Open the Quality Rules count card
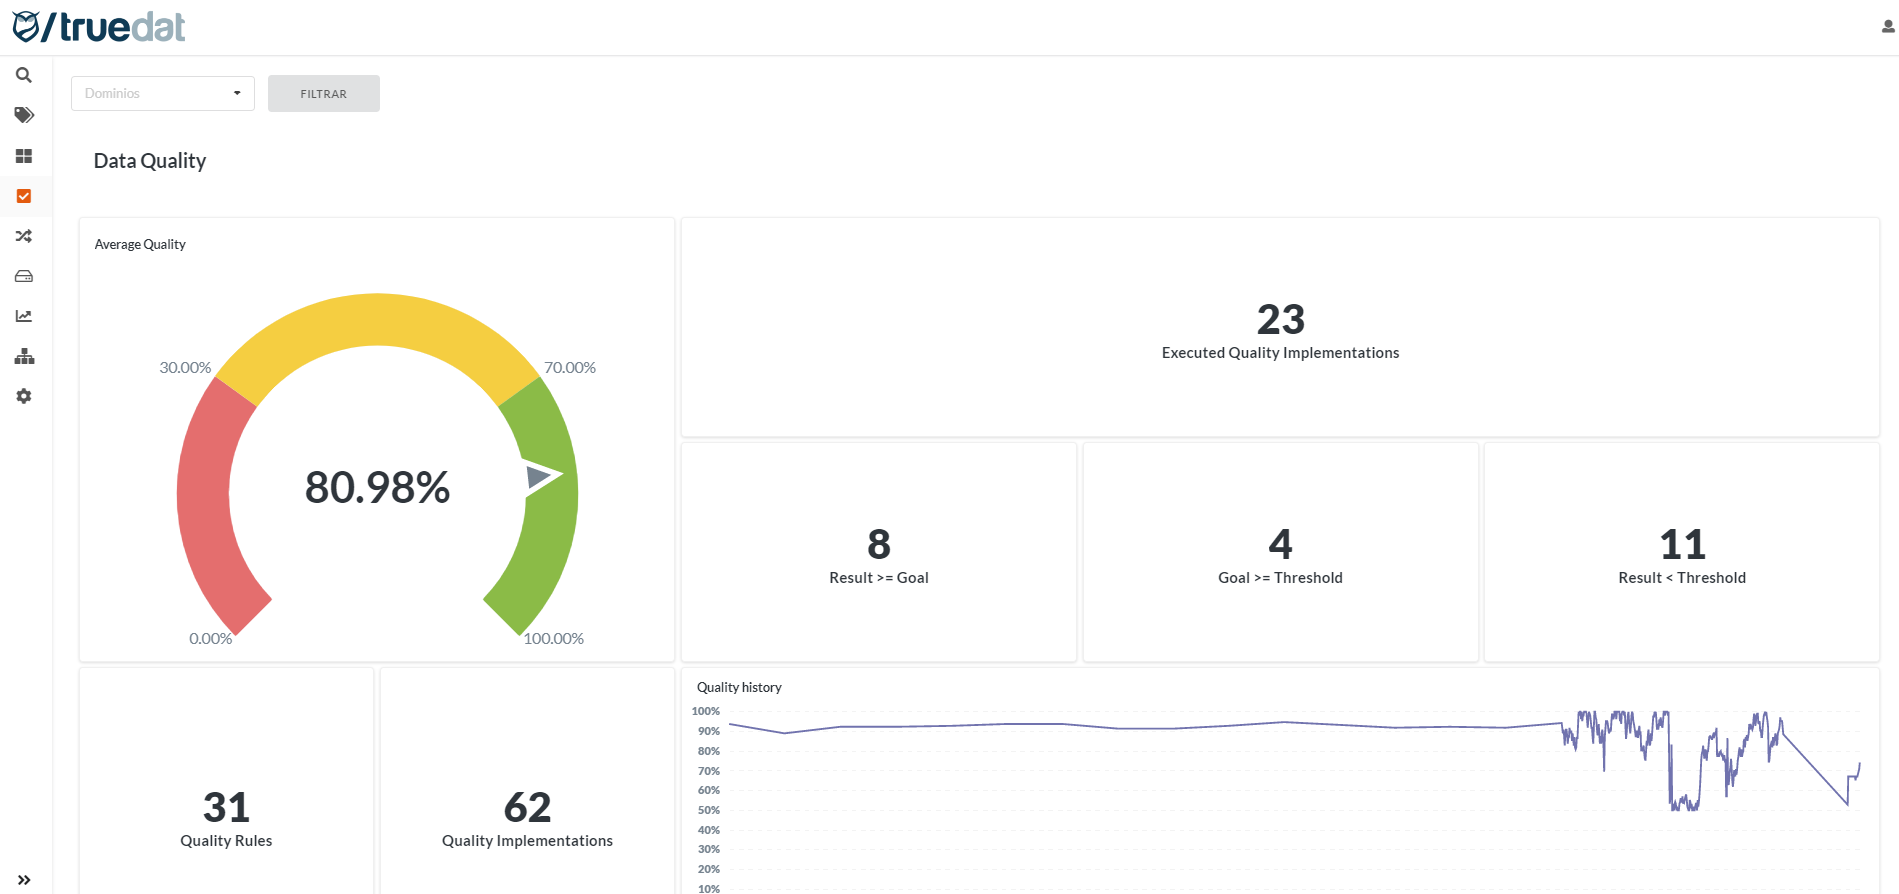 [x=226, y=817]
